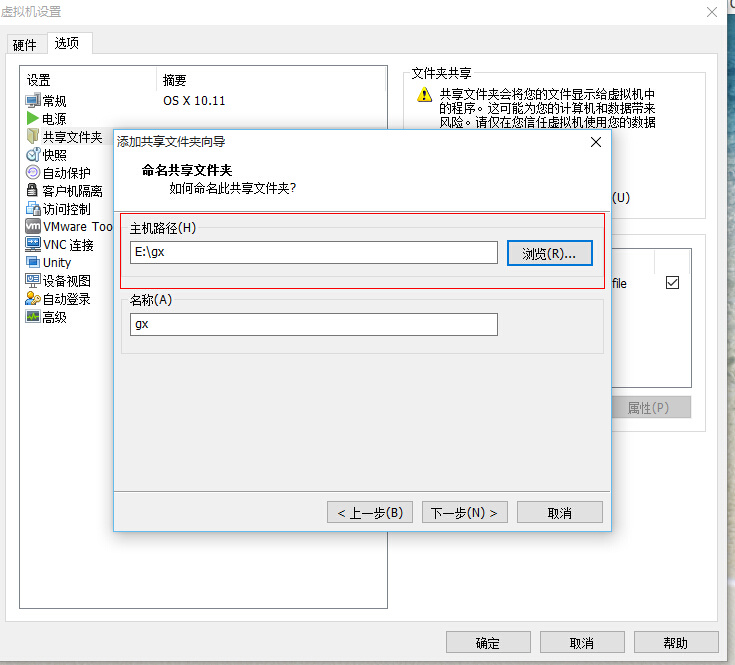Open 帮助 in the VM settings window
The image size is (735, 665).
tap(676, 643)
